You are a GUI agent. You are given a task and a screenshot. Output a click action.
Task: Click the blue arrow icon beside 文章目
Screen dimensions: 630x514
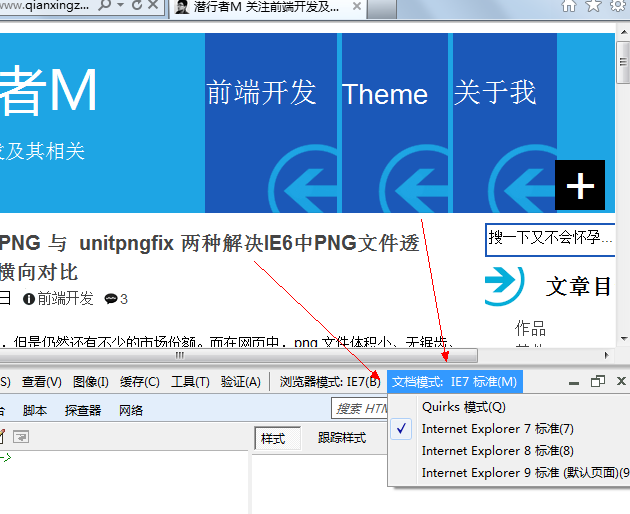pos(505,286)
